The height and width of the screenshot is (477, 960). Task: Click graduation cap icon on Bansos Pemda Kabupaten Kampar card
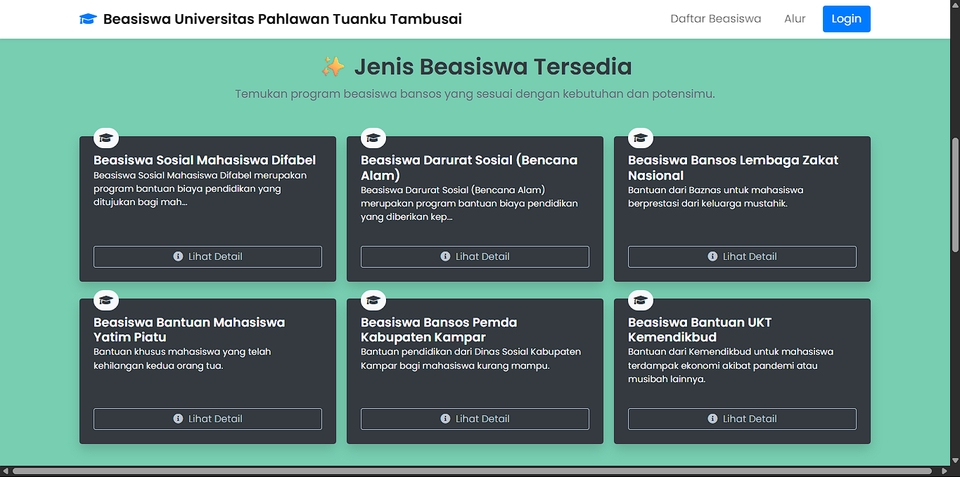373,300
